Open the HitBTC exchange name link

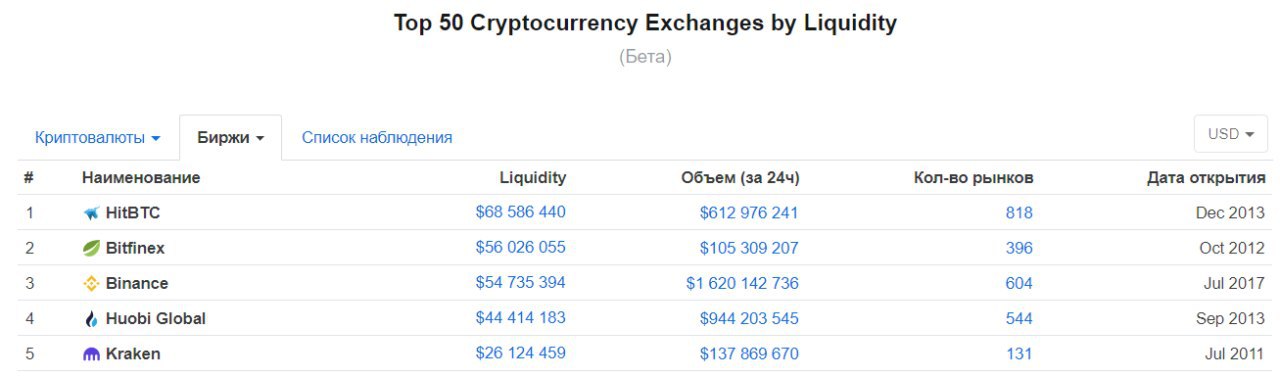(x=132, y=213)
